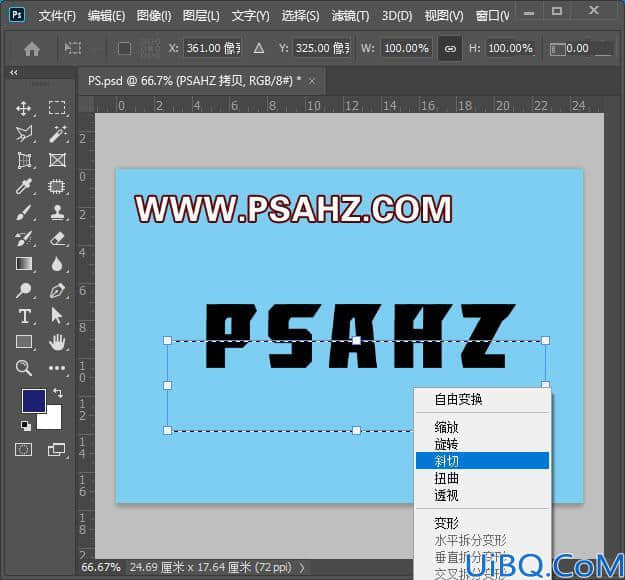The width and height of the screenshot is (625, 580).
Task: Choose 扭曲 from context menu
Action: (483, 478)
